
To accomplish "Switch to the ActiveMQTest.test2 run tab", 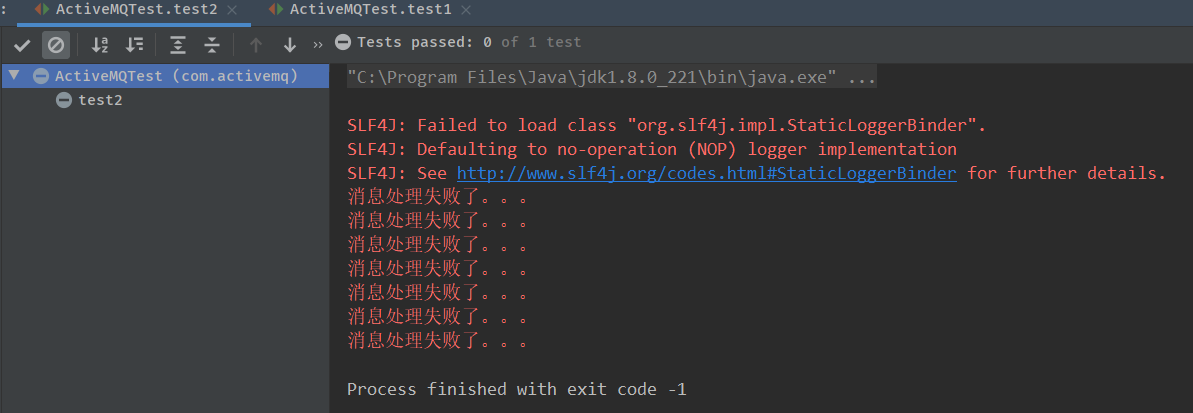I will click(x=136, y=9).
